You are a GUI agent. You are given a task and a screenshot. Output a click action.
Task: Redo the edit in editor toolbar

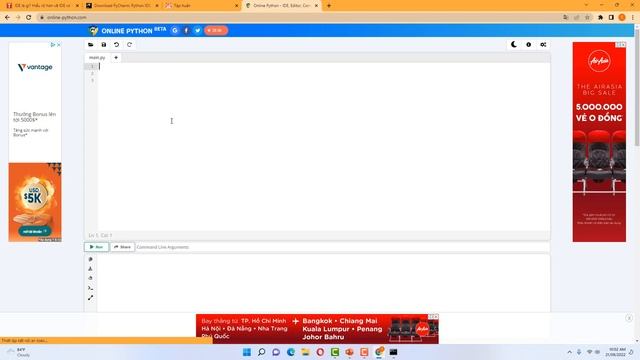point(129,44)
